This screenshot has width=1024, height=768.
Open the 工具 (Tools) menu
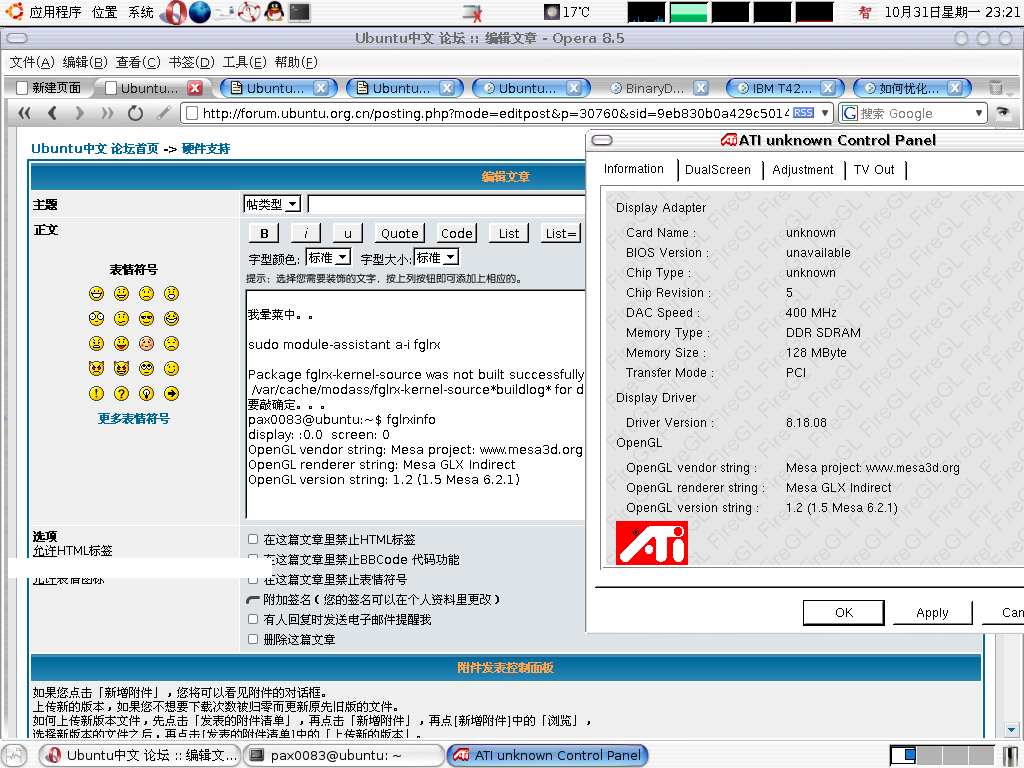244,62
